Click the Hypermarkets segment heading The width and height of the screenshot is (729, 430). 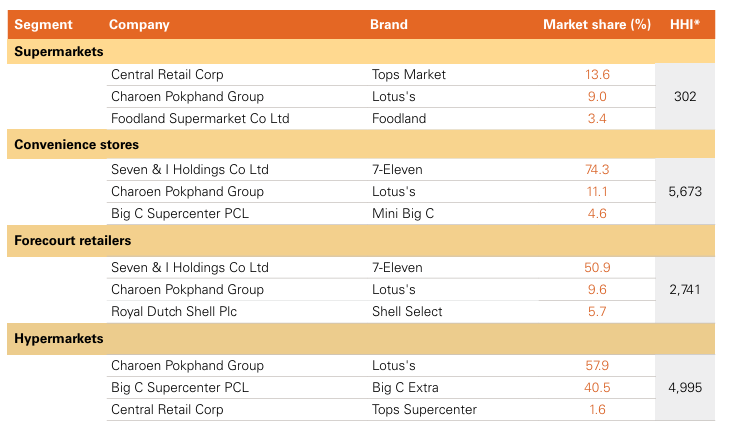(x=59, y=339)
